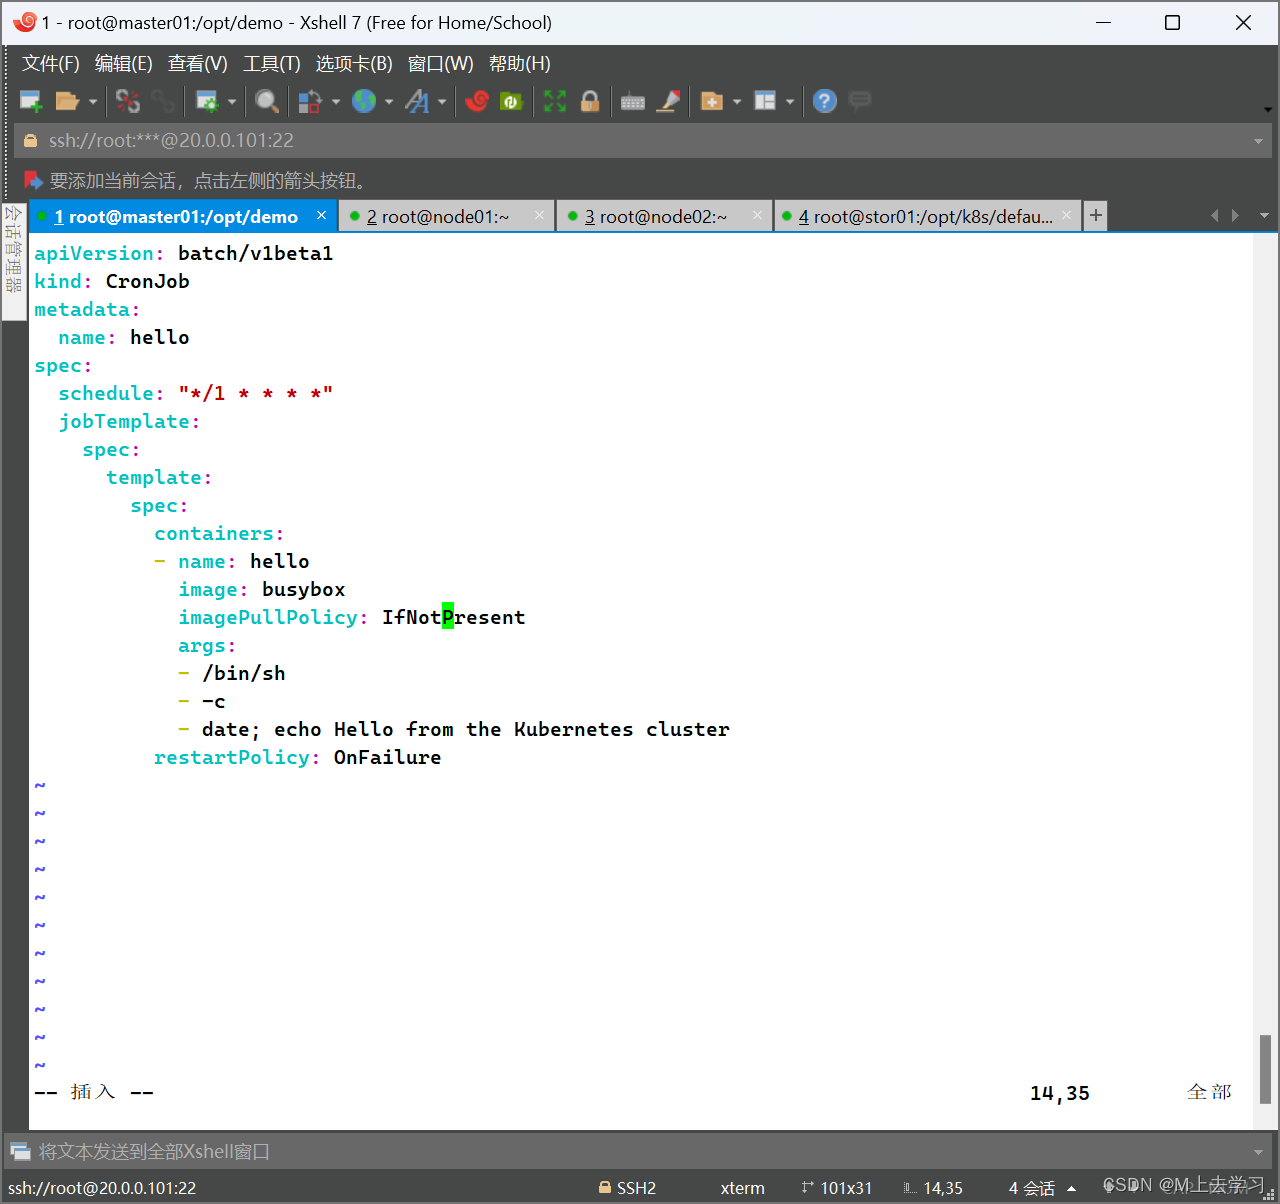Viewport: 1280px width, 1204px height.
Task: Expand the 4 会话 status bar arrow
Action: click(x=1072, y=1188)
